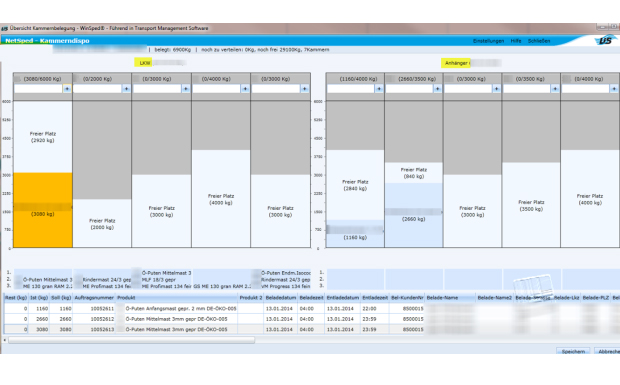Click the Speichern button
The height and width of the screenshot is (385, 620).
pos(573,351)
